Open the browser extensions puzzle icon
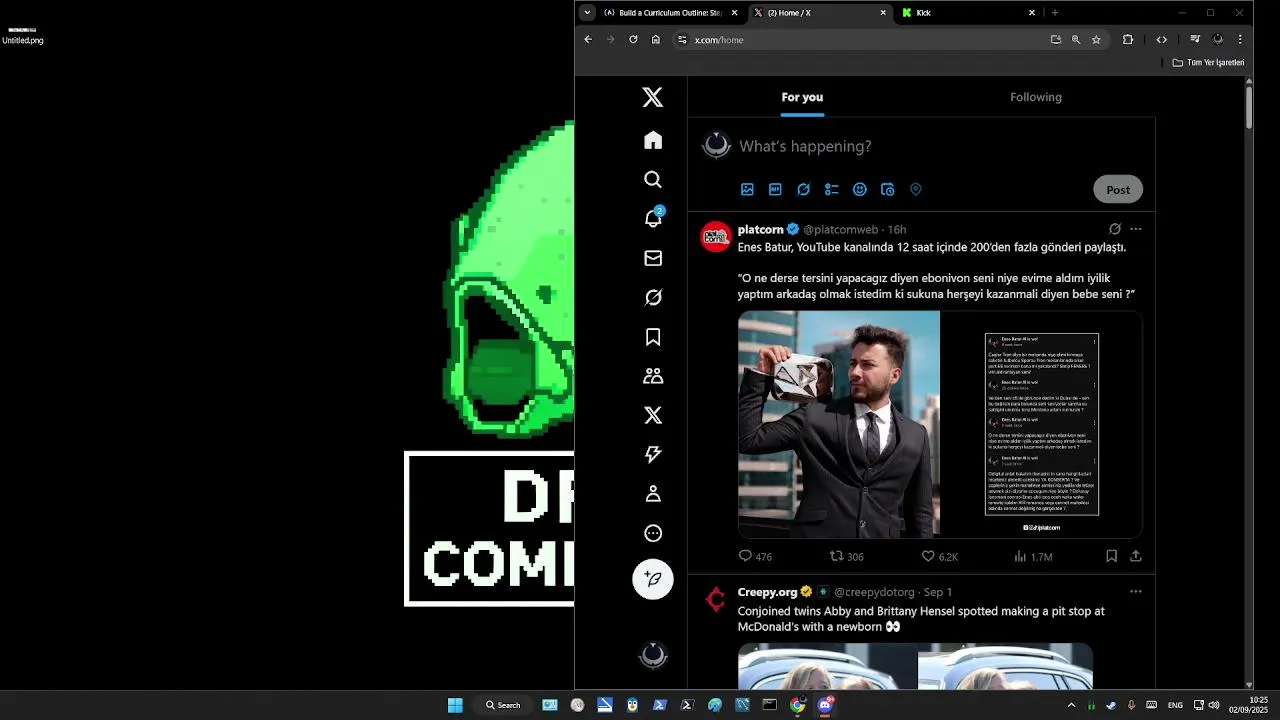This screenshot has height=720, width=1280. click(1128, 40)
